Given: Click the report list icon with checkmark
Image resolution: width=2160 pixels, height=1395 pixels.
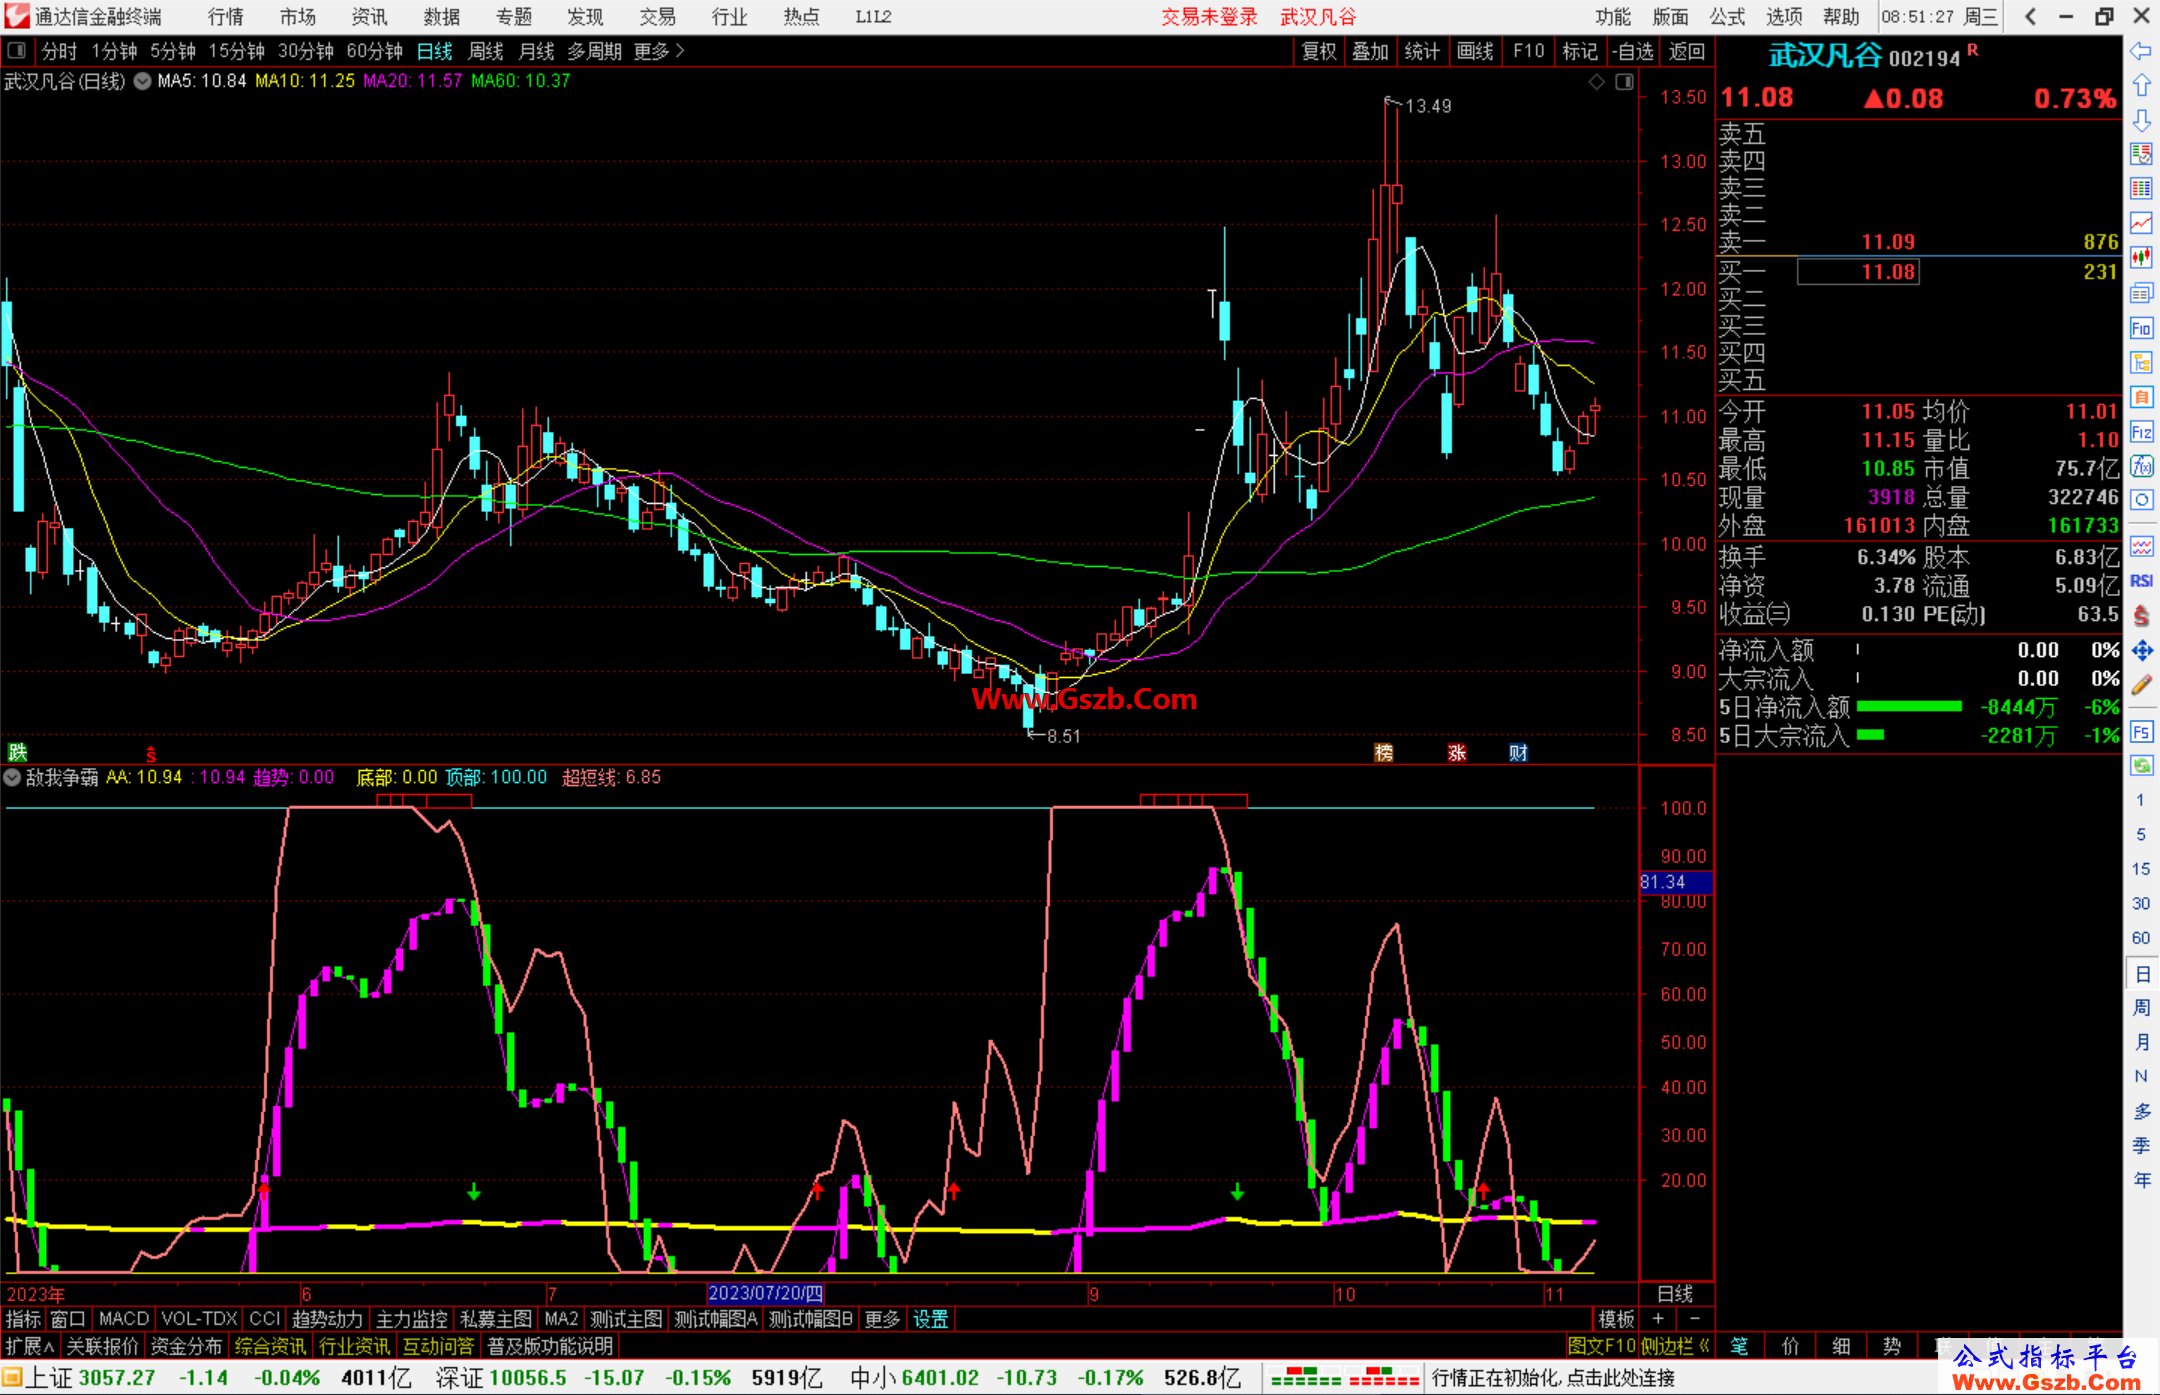Looking at the screenshot, I should pos(2141,154).
